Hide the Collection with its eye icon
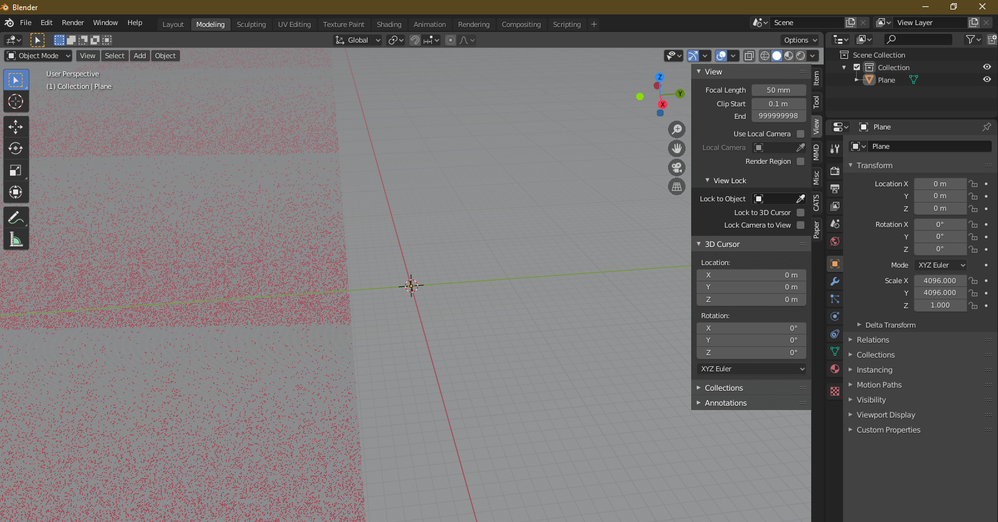Screen dimensions: 998x522 click(x=987, y=67)
